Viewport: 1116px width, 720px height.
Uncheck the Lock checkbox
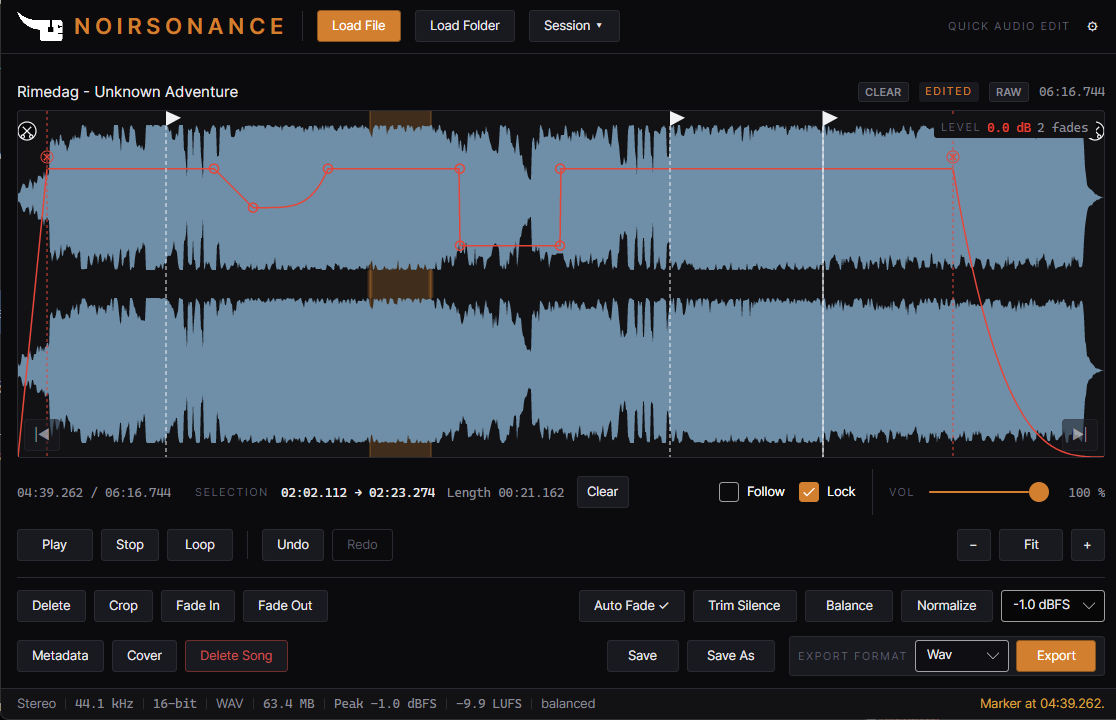809,492
